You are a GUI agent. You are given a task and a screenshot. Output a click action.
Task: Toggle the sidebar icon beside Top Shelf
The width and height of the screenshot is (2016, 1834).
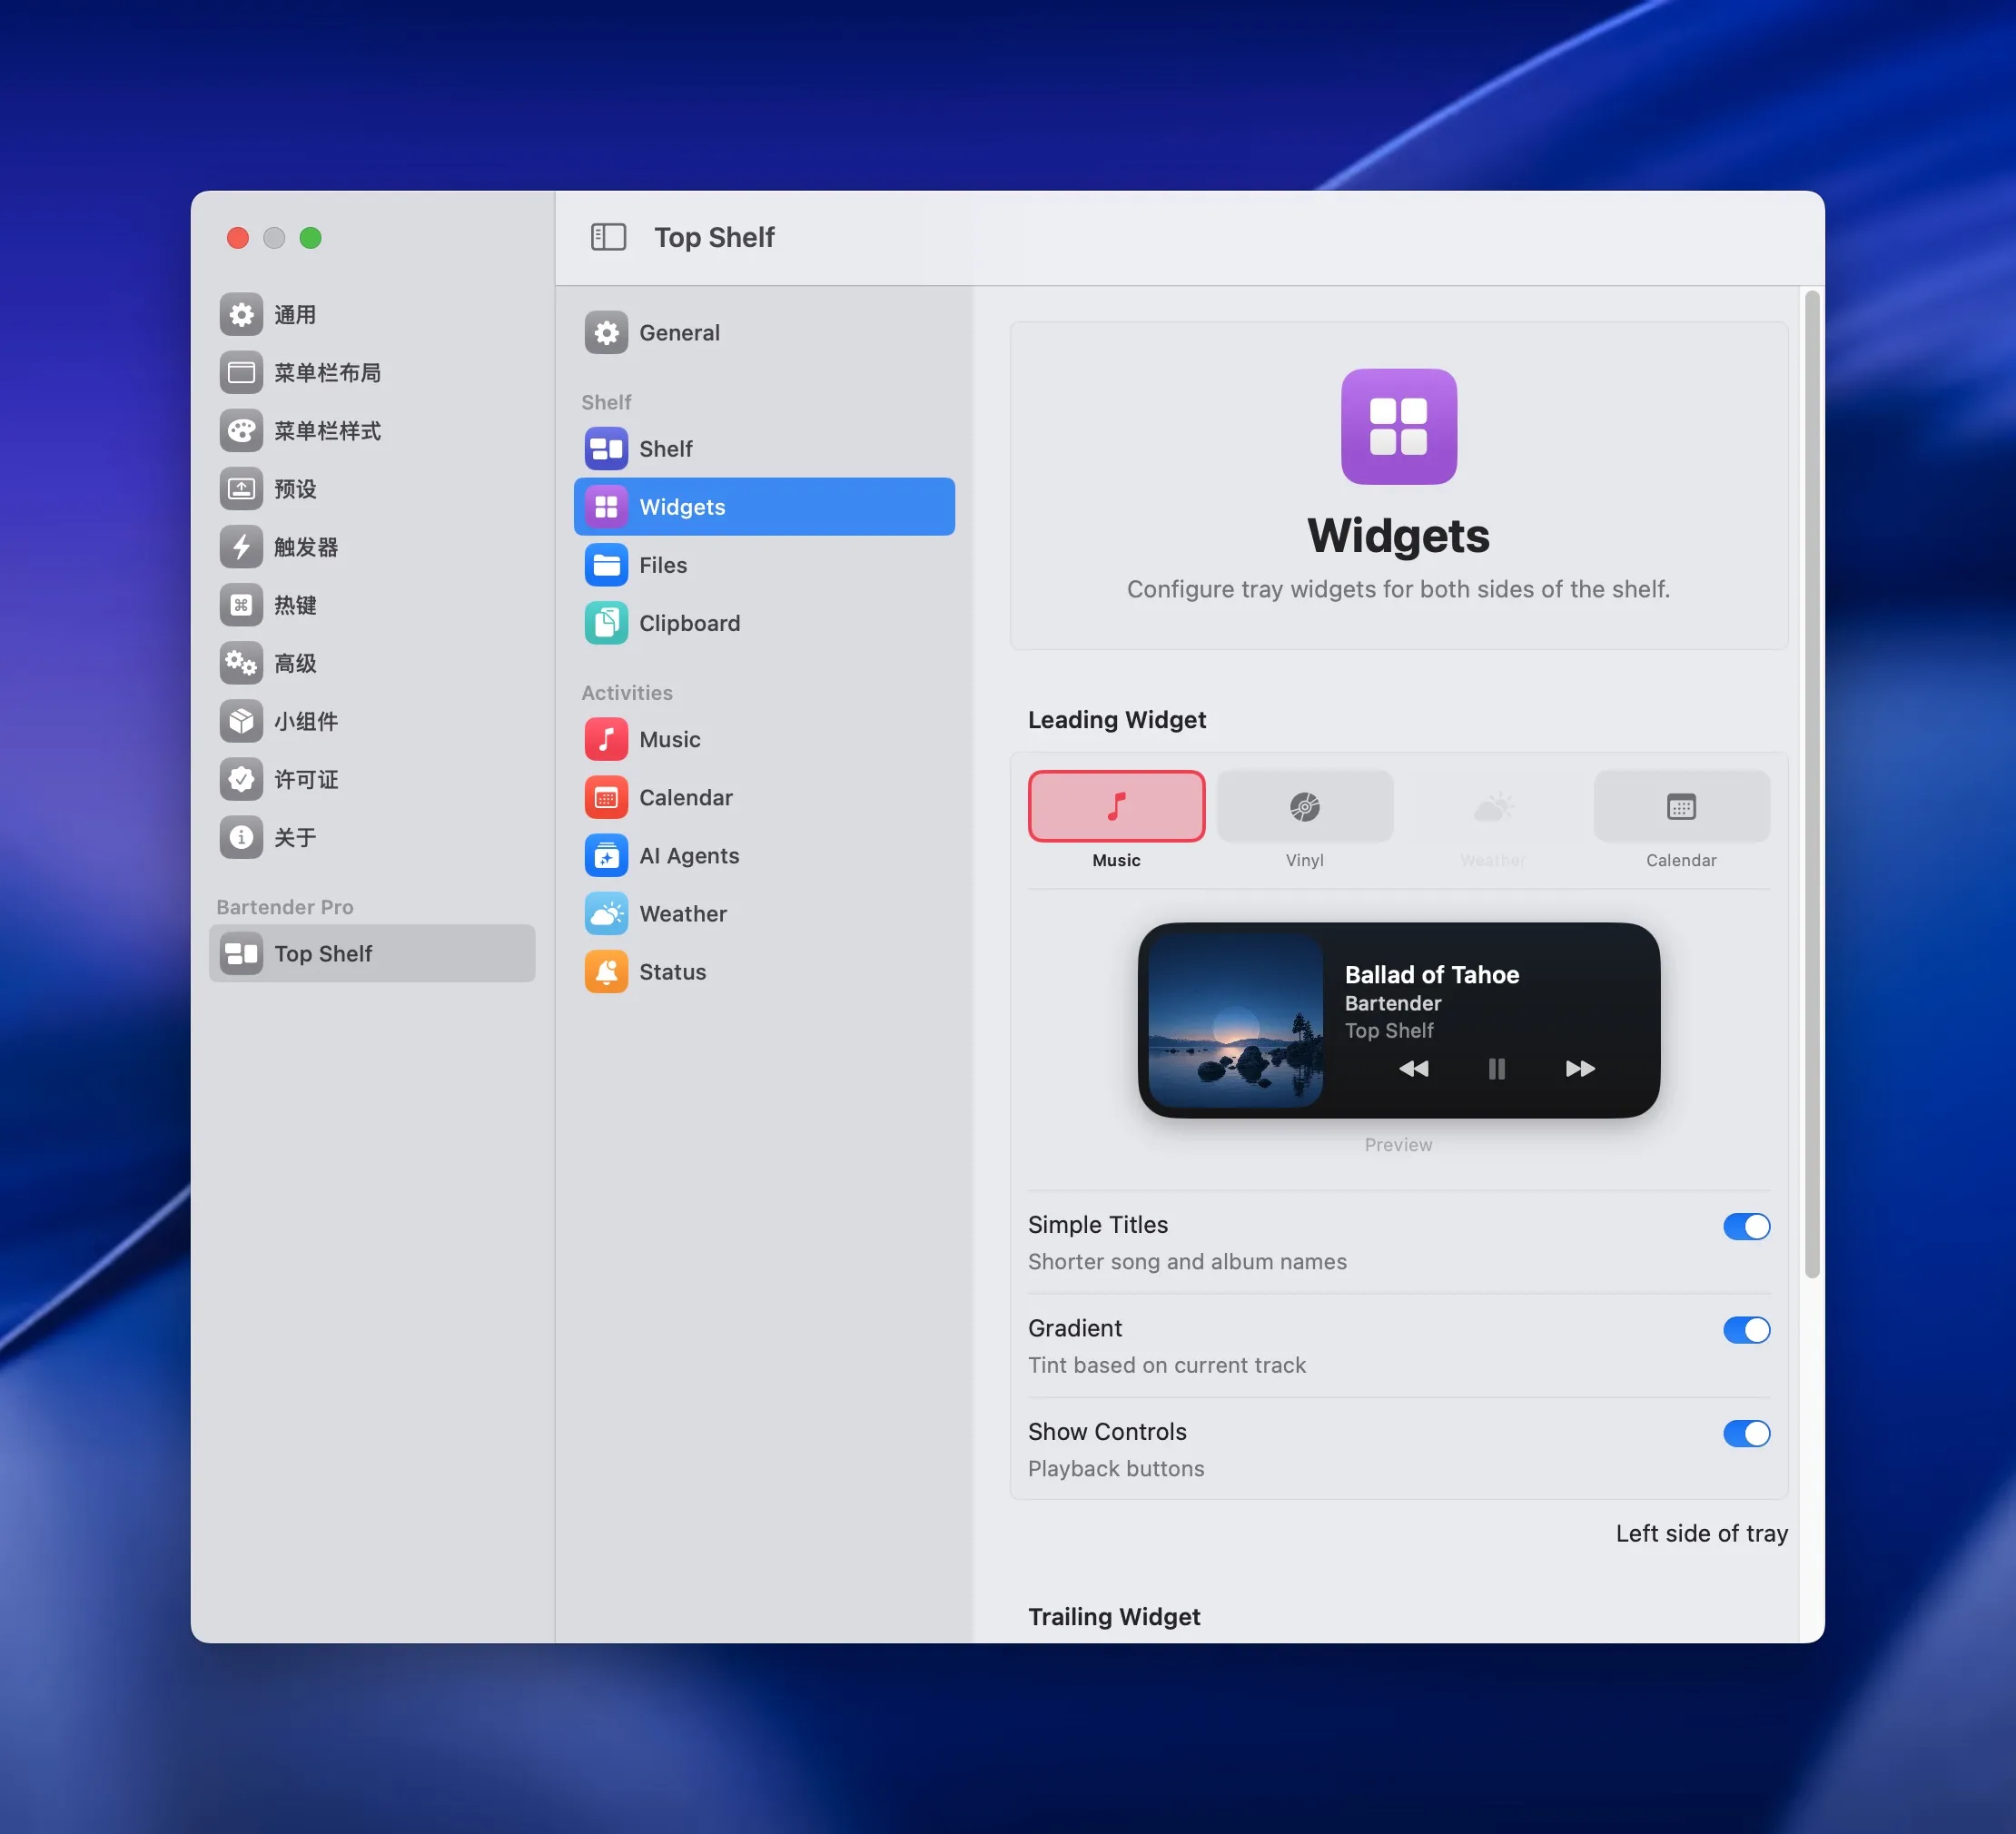tap(608, 237)
